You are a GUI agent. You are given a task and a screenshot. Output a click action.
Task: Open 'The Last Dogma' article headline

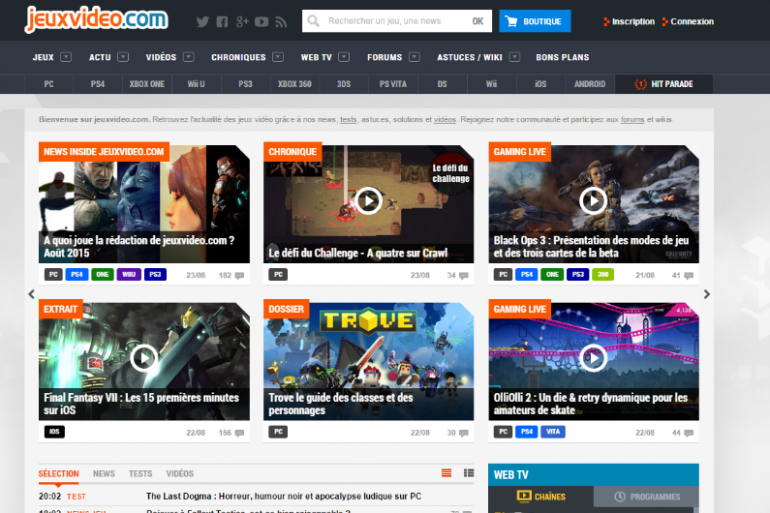[283, 496]
